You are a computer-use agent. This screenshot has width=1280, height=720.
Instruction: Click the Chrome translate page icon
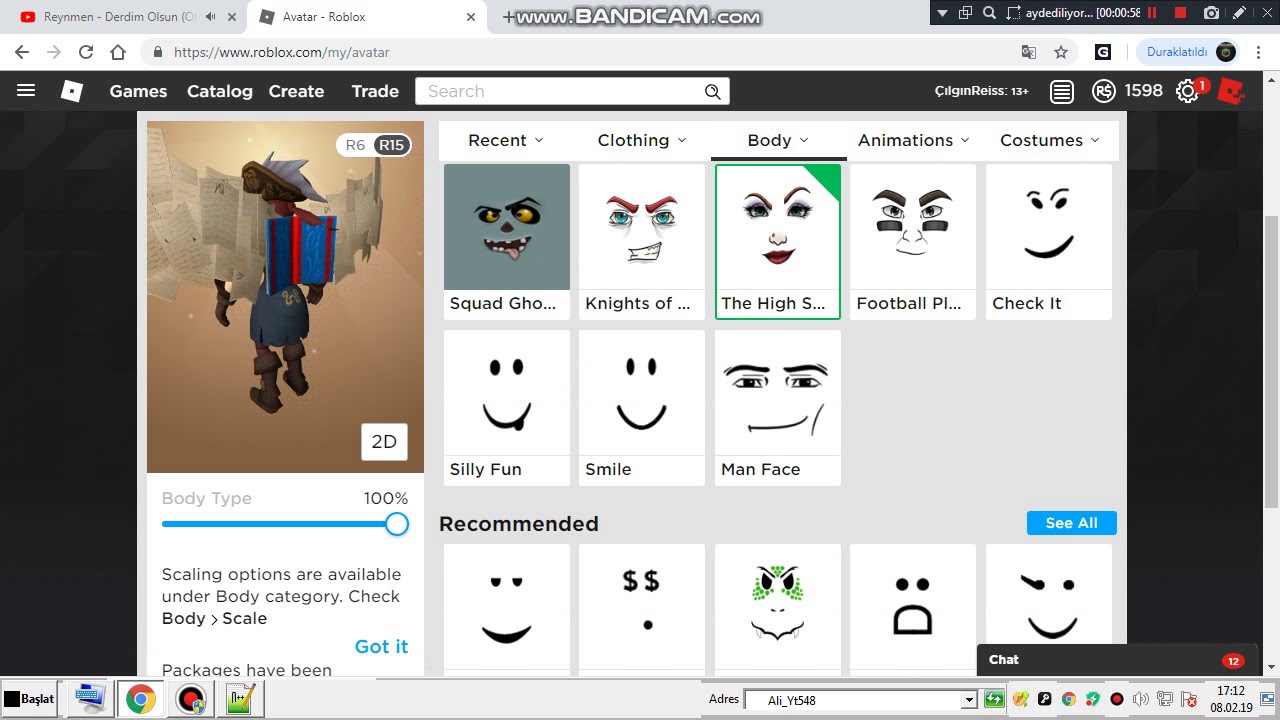tap(1029, 52)
